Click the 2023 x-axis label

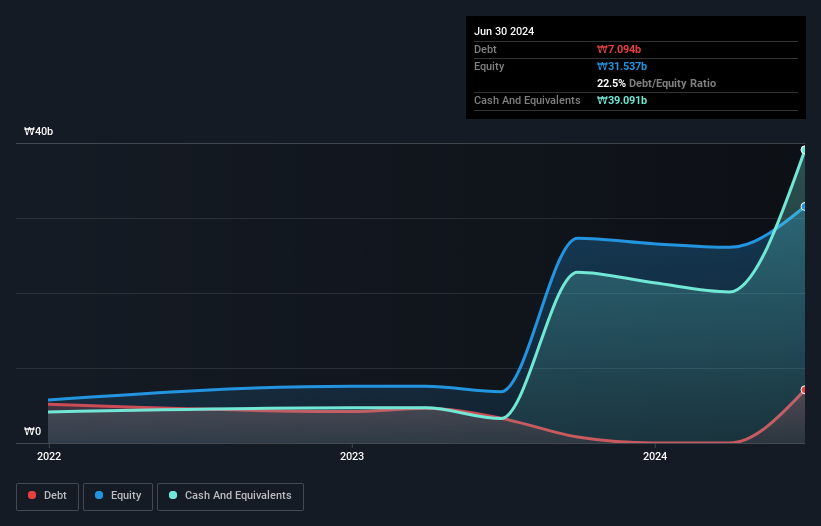[352, 456]
